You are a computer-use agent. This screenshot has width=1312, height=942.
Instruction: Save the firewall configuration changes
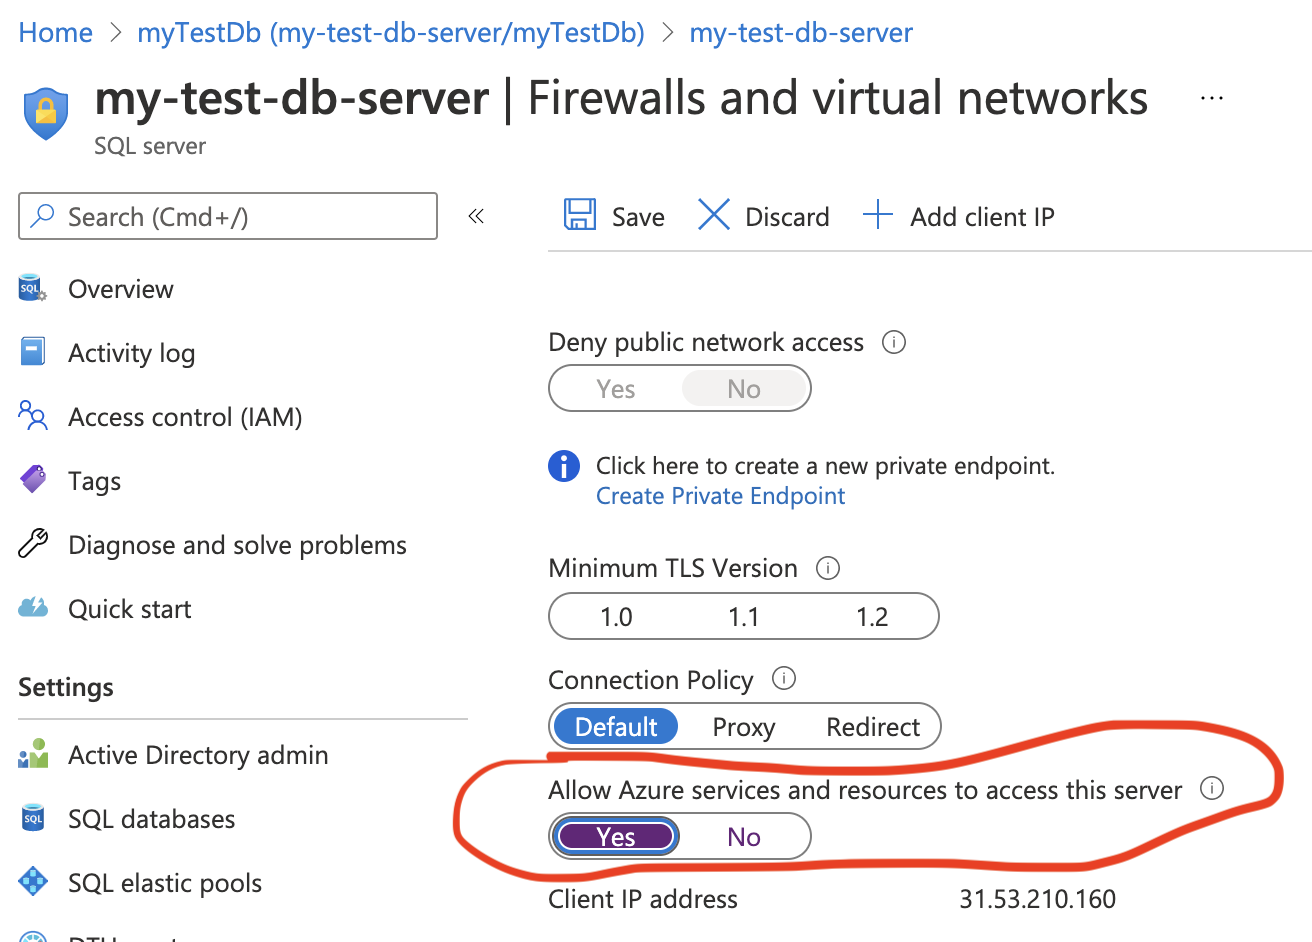613,216
